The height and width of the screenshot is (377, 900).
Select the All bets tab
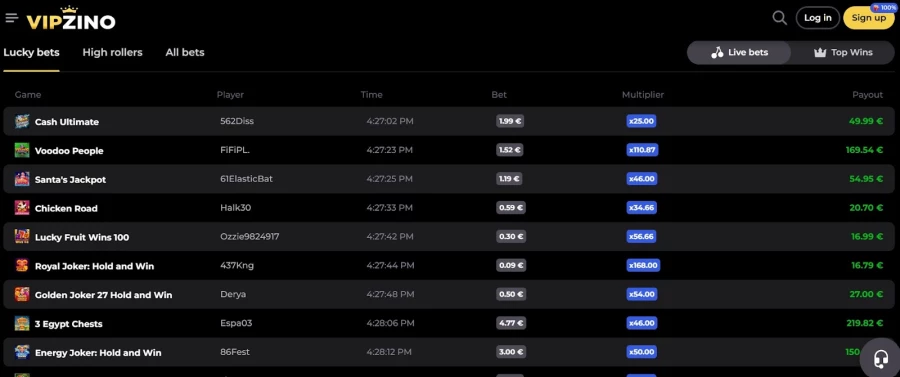pos(185,52)
